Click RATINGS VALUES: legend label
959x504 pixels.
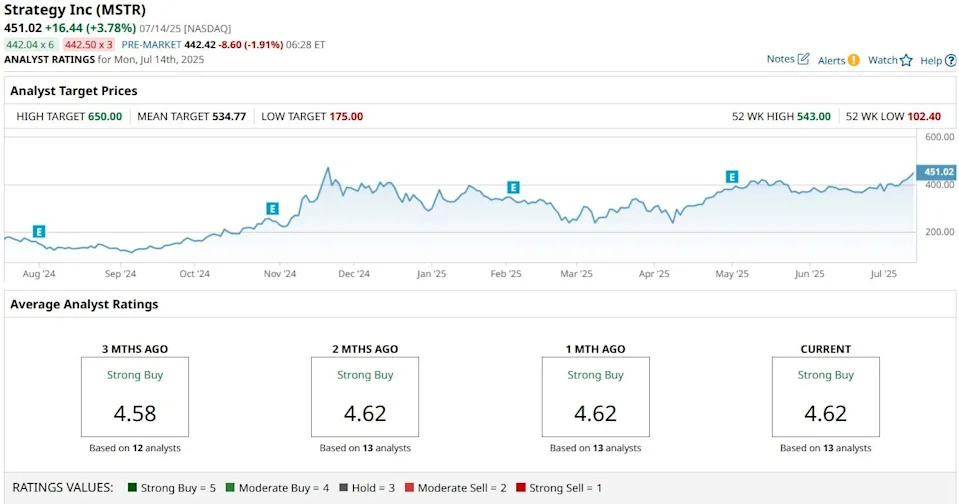(x=62, y=487)
